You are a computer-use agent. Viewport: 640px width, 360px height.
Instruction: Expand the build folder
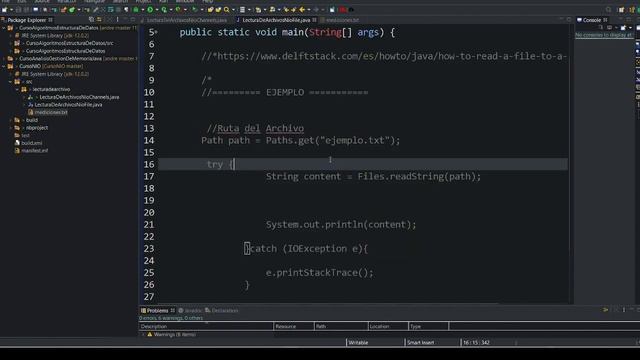point(11,120)
